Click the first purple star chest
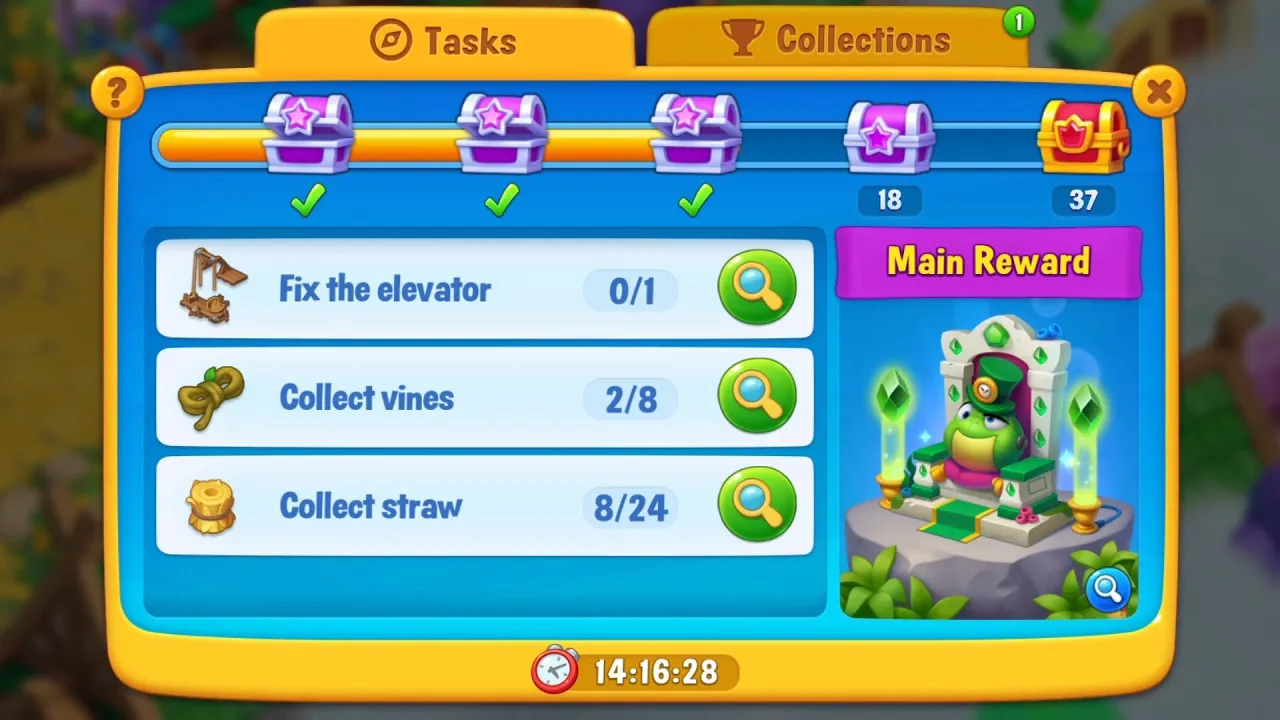The image size is (1280, 720). pyautogui.click(x=308, y=133)
